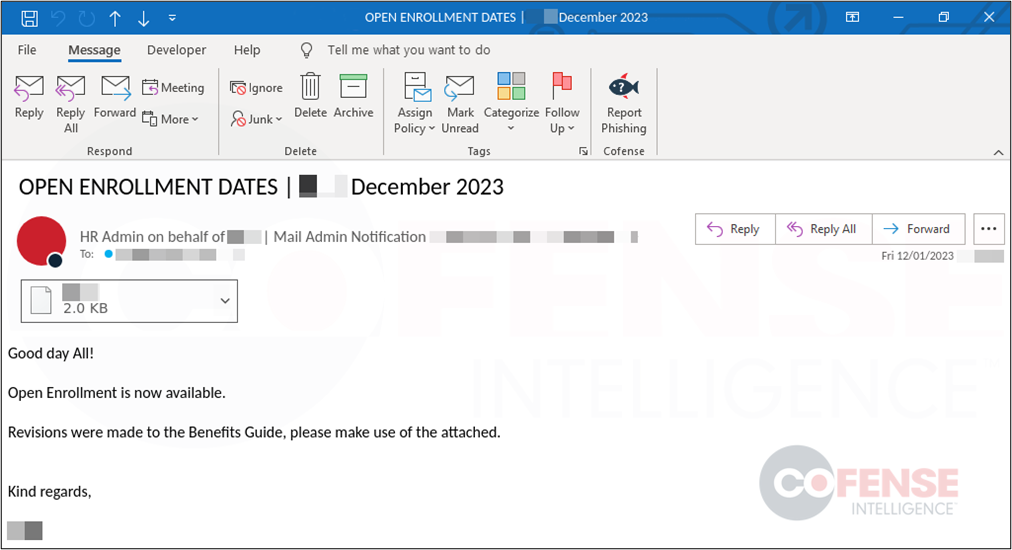Open the Categorize color menu
1012x550 pixels.
click(x=511, y=103)
